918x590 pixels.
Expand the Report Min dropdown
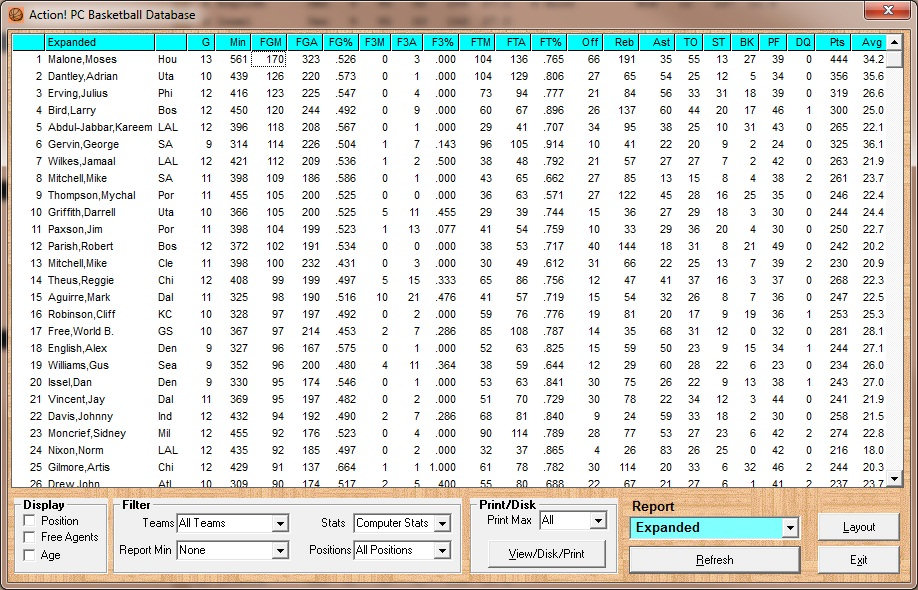pos(280,550)
